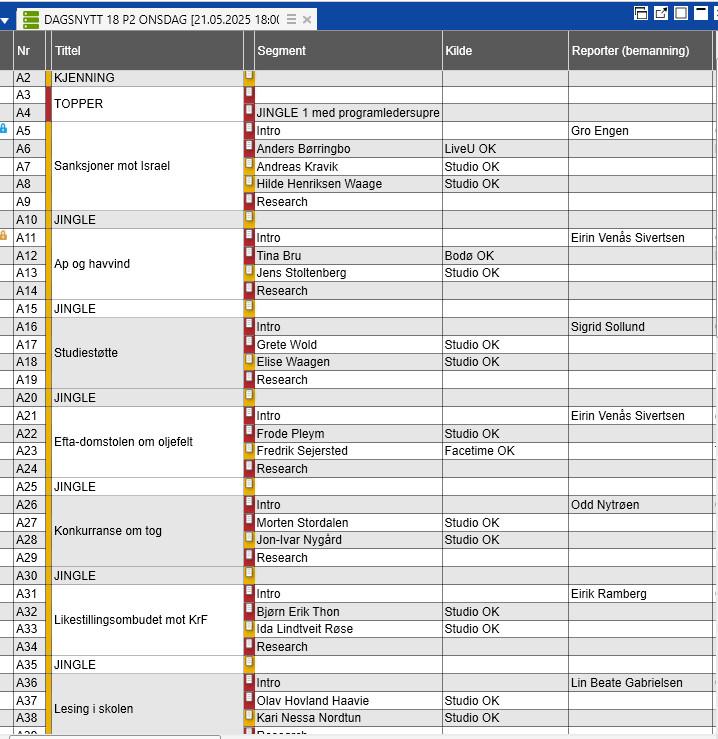This screenshot has width=718, height=739.
Task: Click the script icon beside Morten Stordalen
Action: pyautogui.click(x=249, y=521)
